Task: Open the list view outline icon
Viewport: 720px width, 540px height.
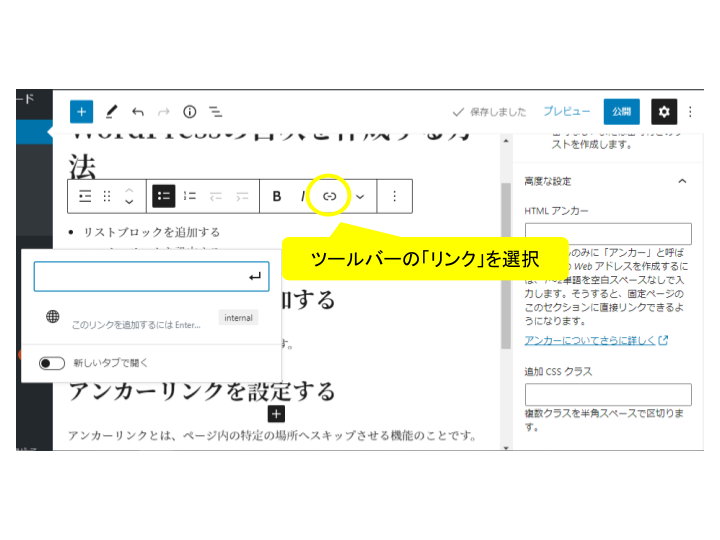Action: tap(215, 112)
